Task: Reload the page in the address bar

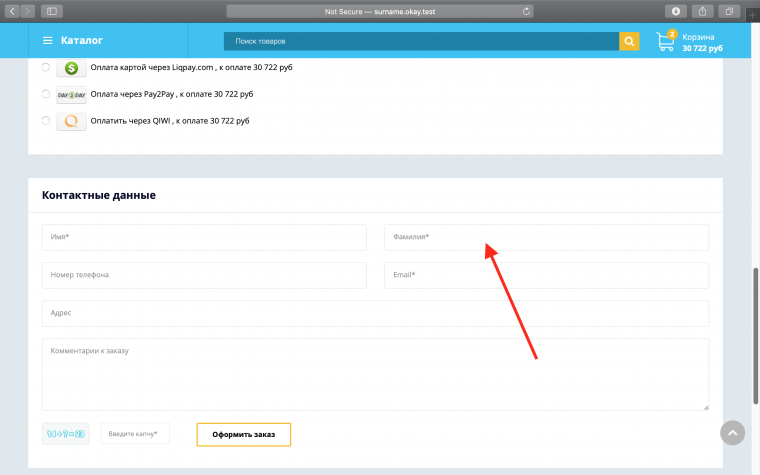Action: [x=526, y=11]
